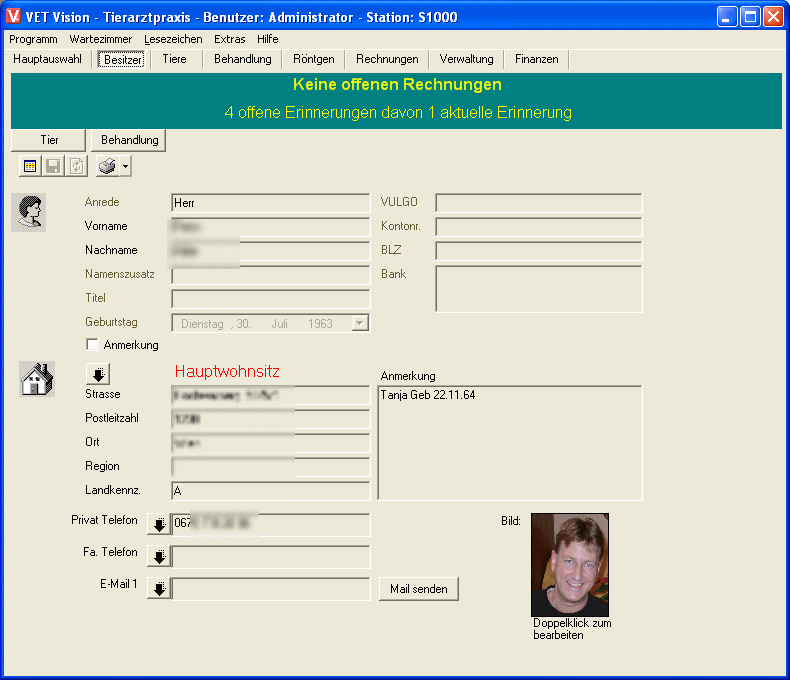This screenshot has height=680, width=790.
Task: Click the Tier button
Action: [49, 140]
